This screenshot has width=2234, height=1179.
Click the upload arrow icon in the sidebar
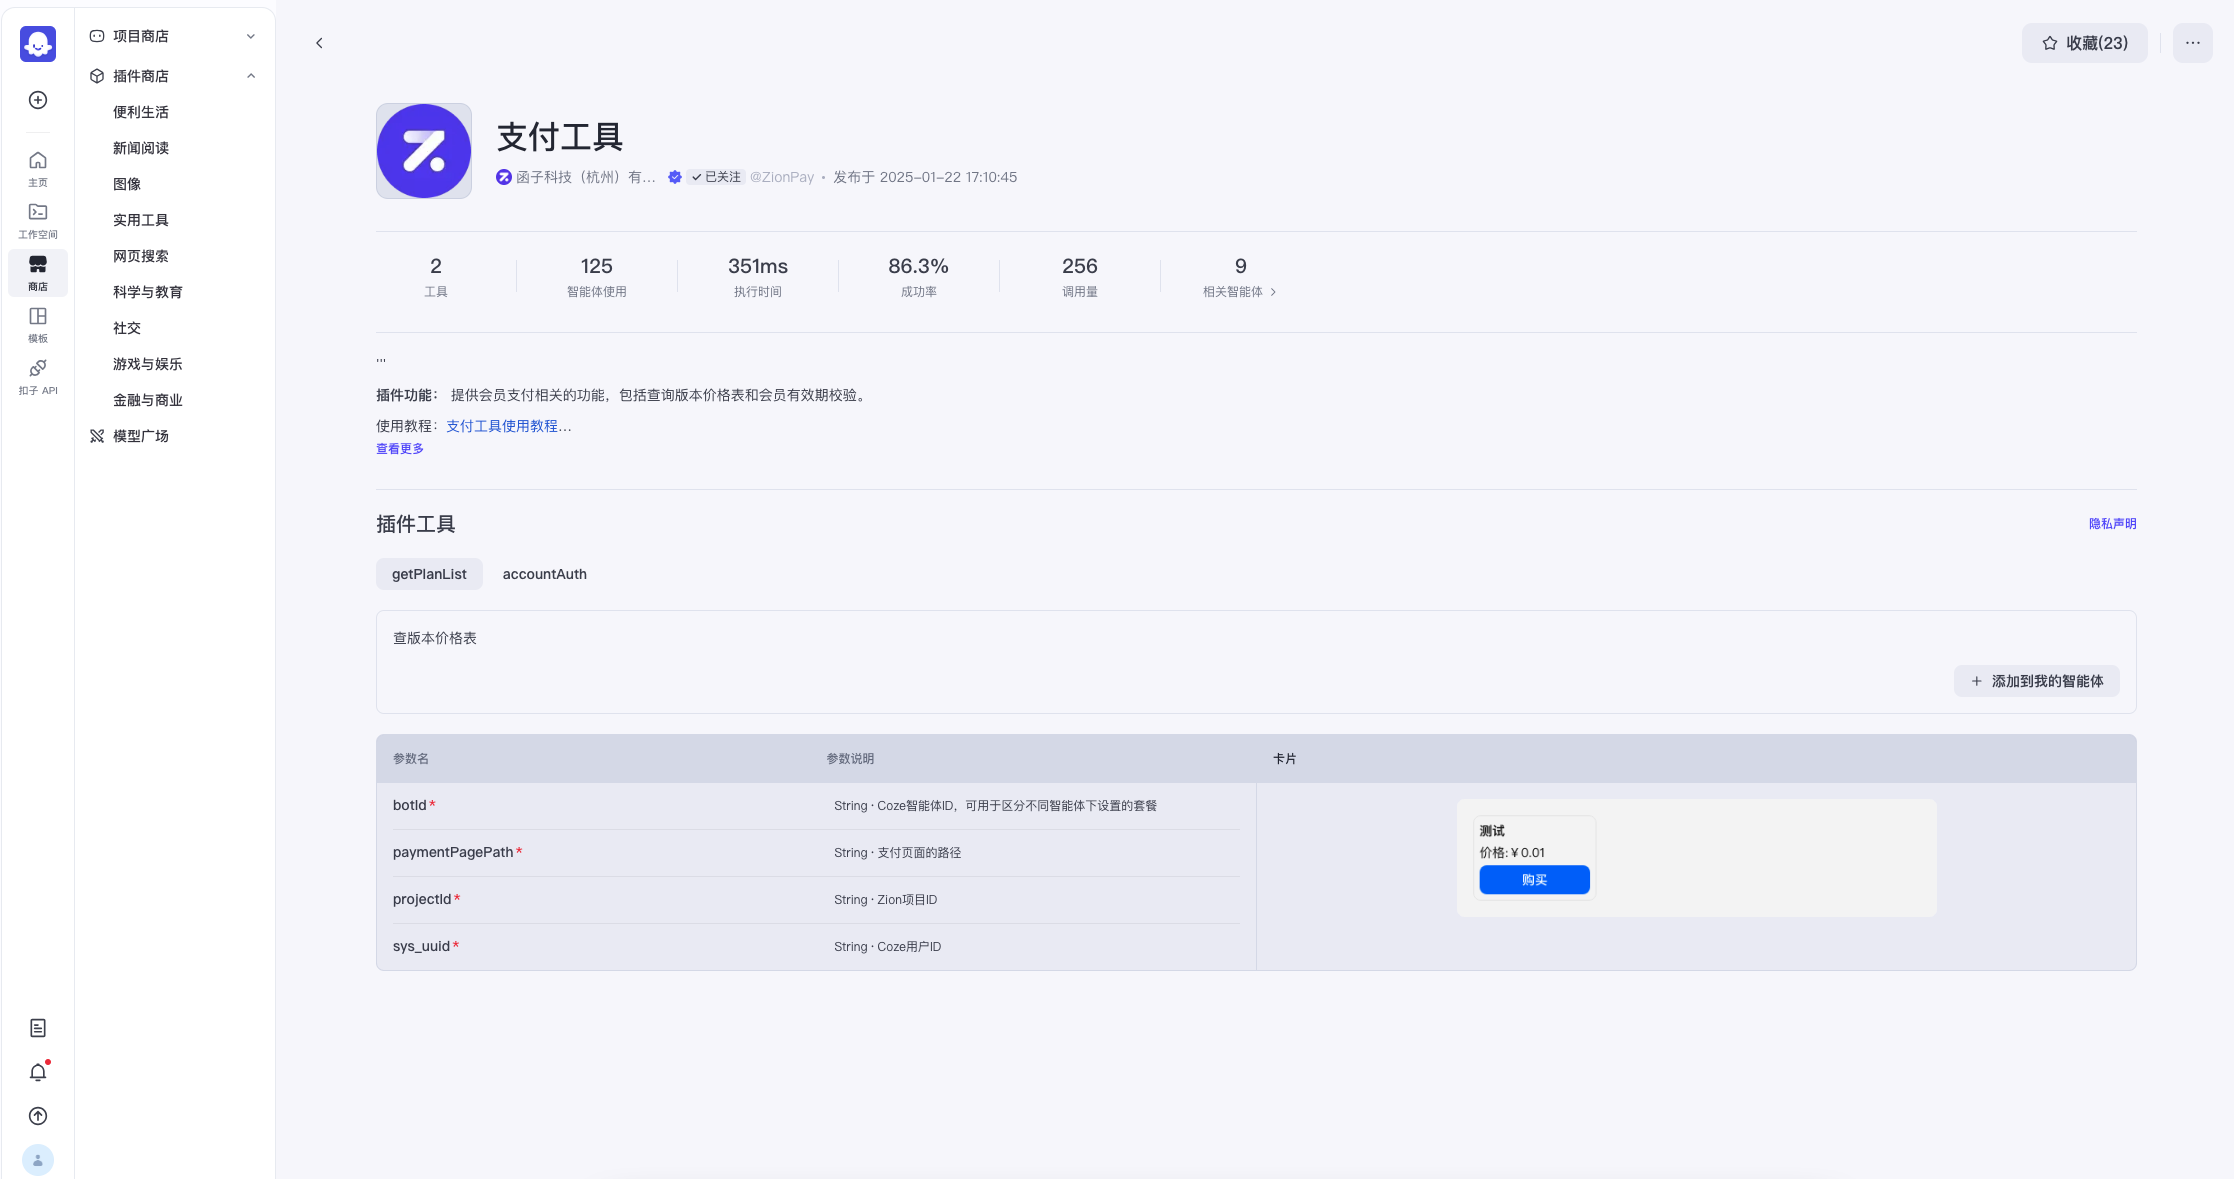click(x=37, y=1116)
